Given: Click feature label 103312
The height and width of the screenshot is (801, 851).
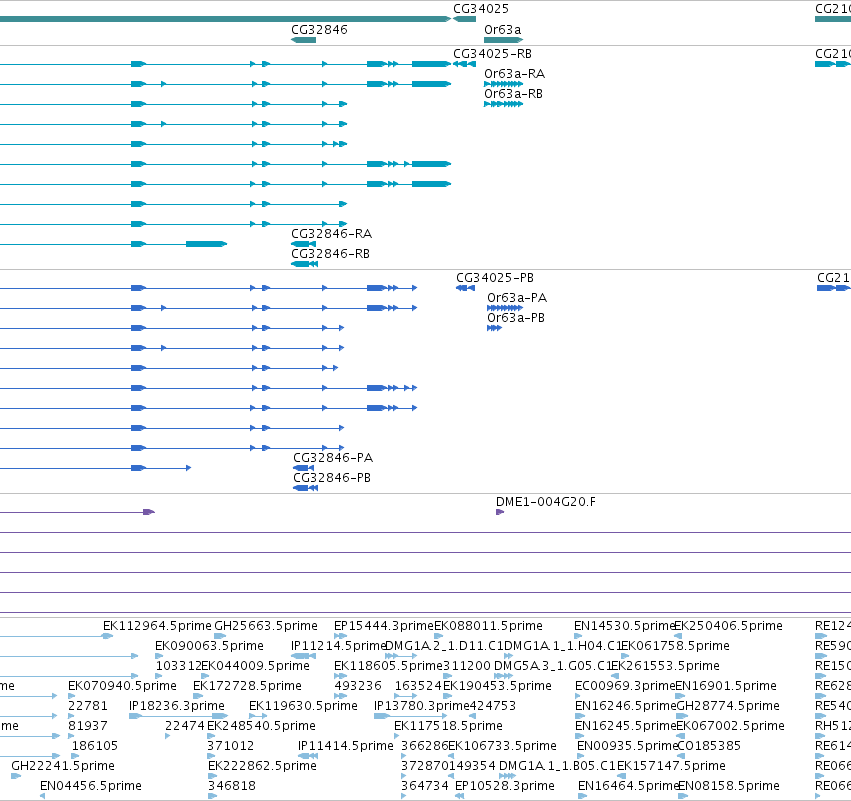Looking at the screenshot, I should tap(179, 666).
